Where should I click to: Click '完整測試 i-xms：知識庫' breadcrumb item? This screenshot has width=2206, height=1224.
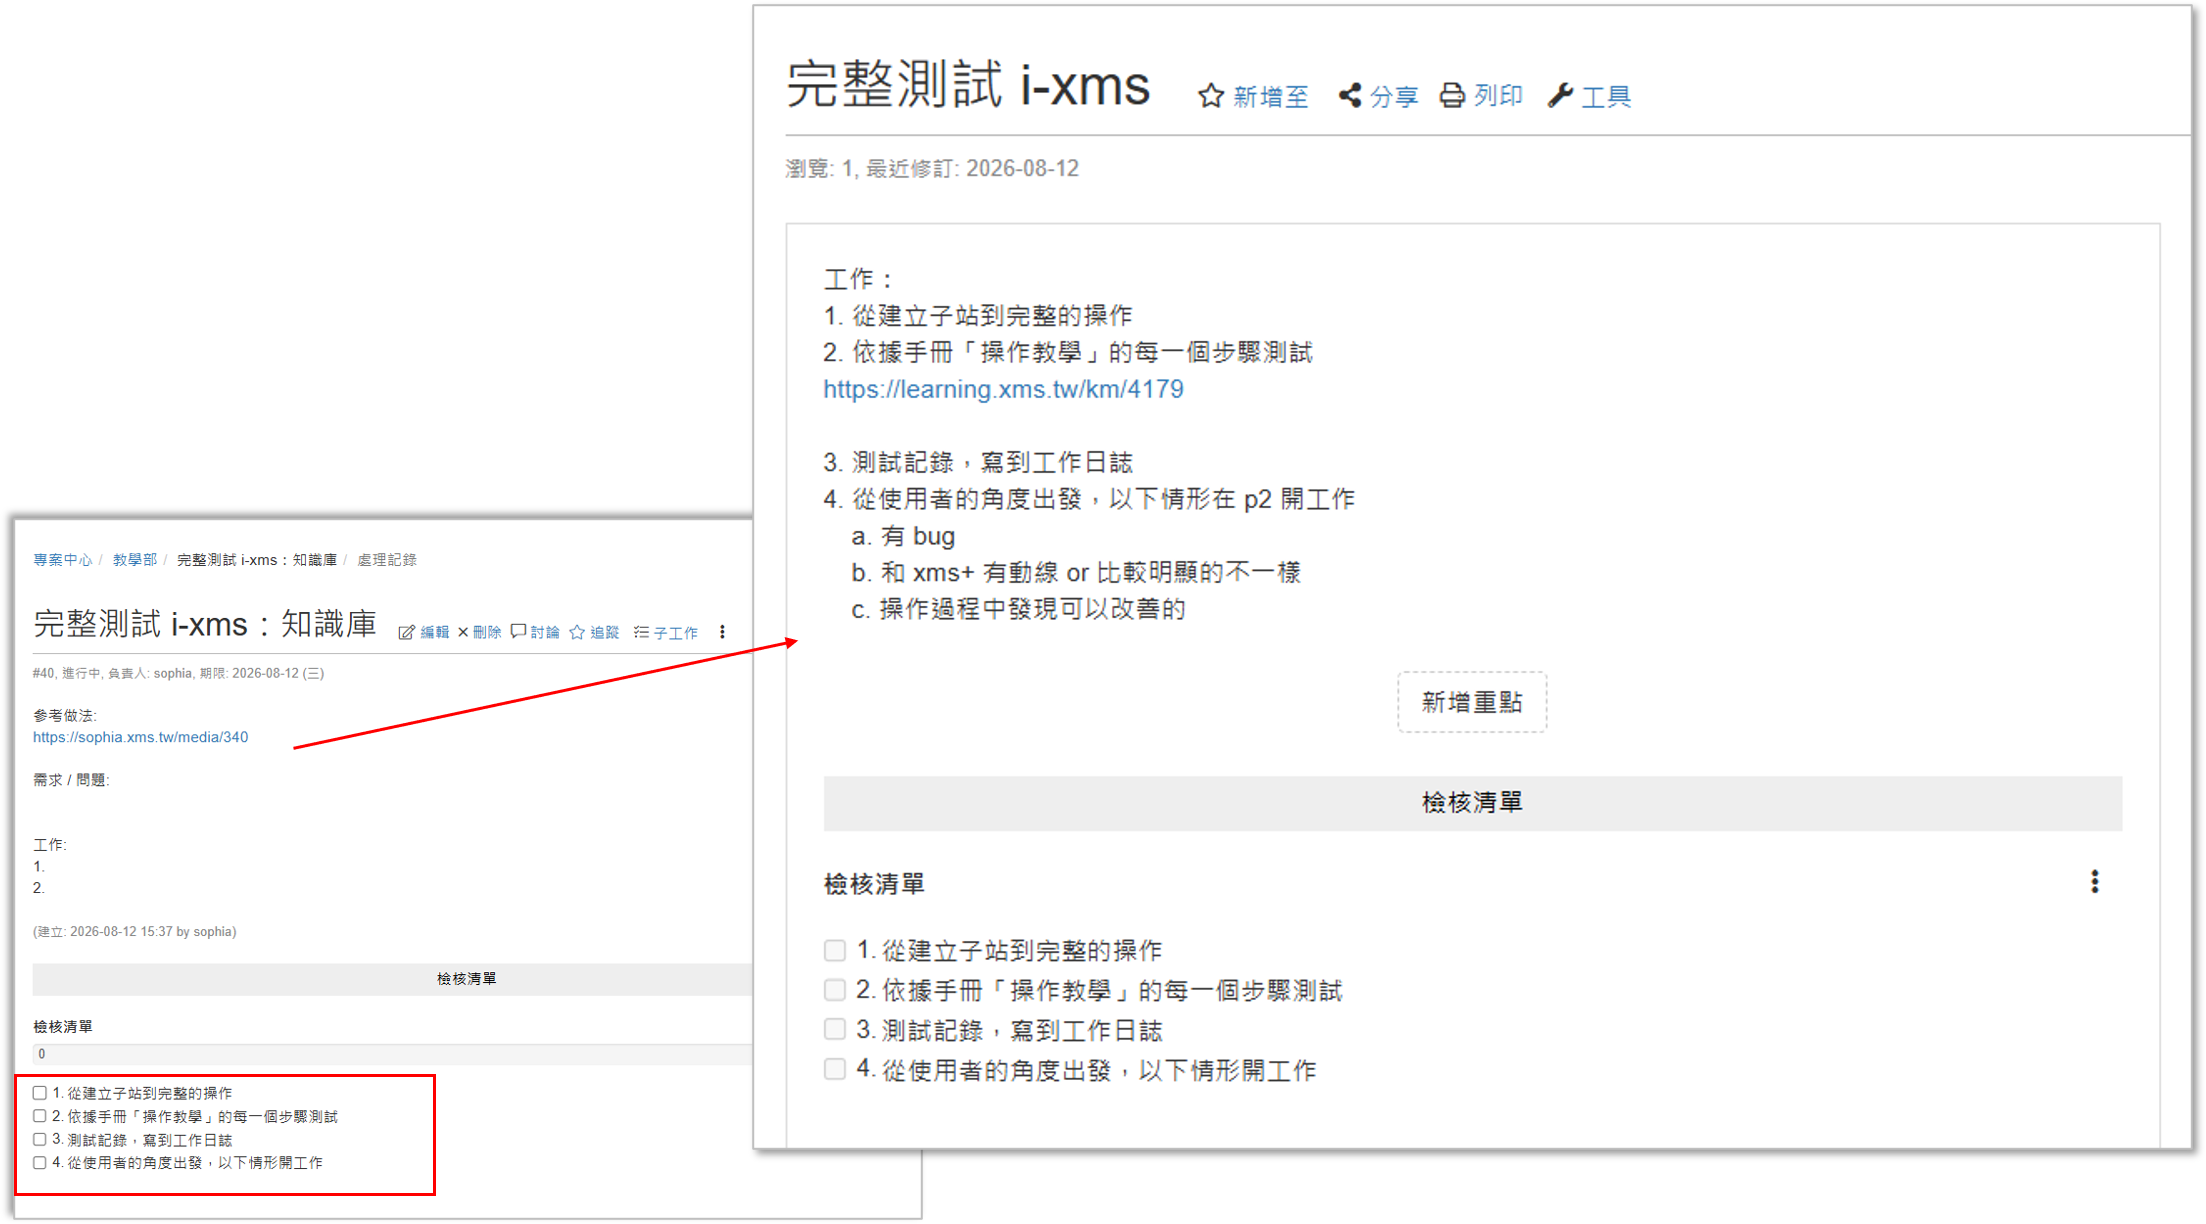tap(257, 560)
